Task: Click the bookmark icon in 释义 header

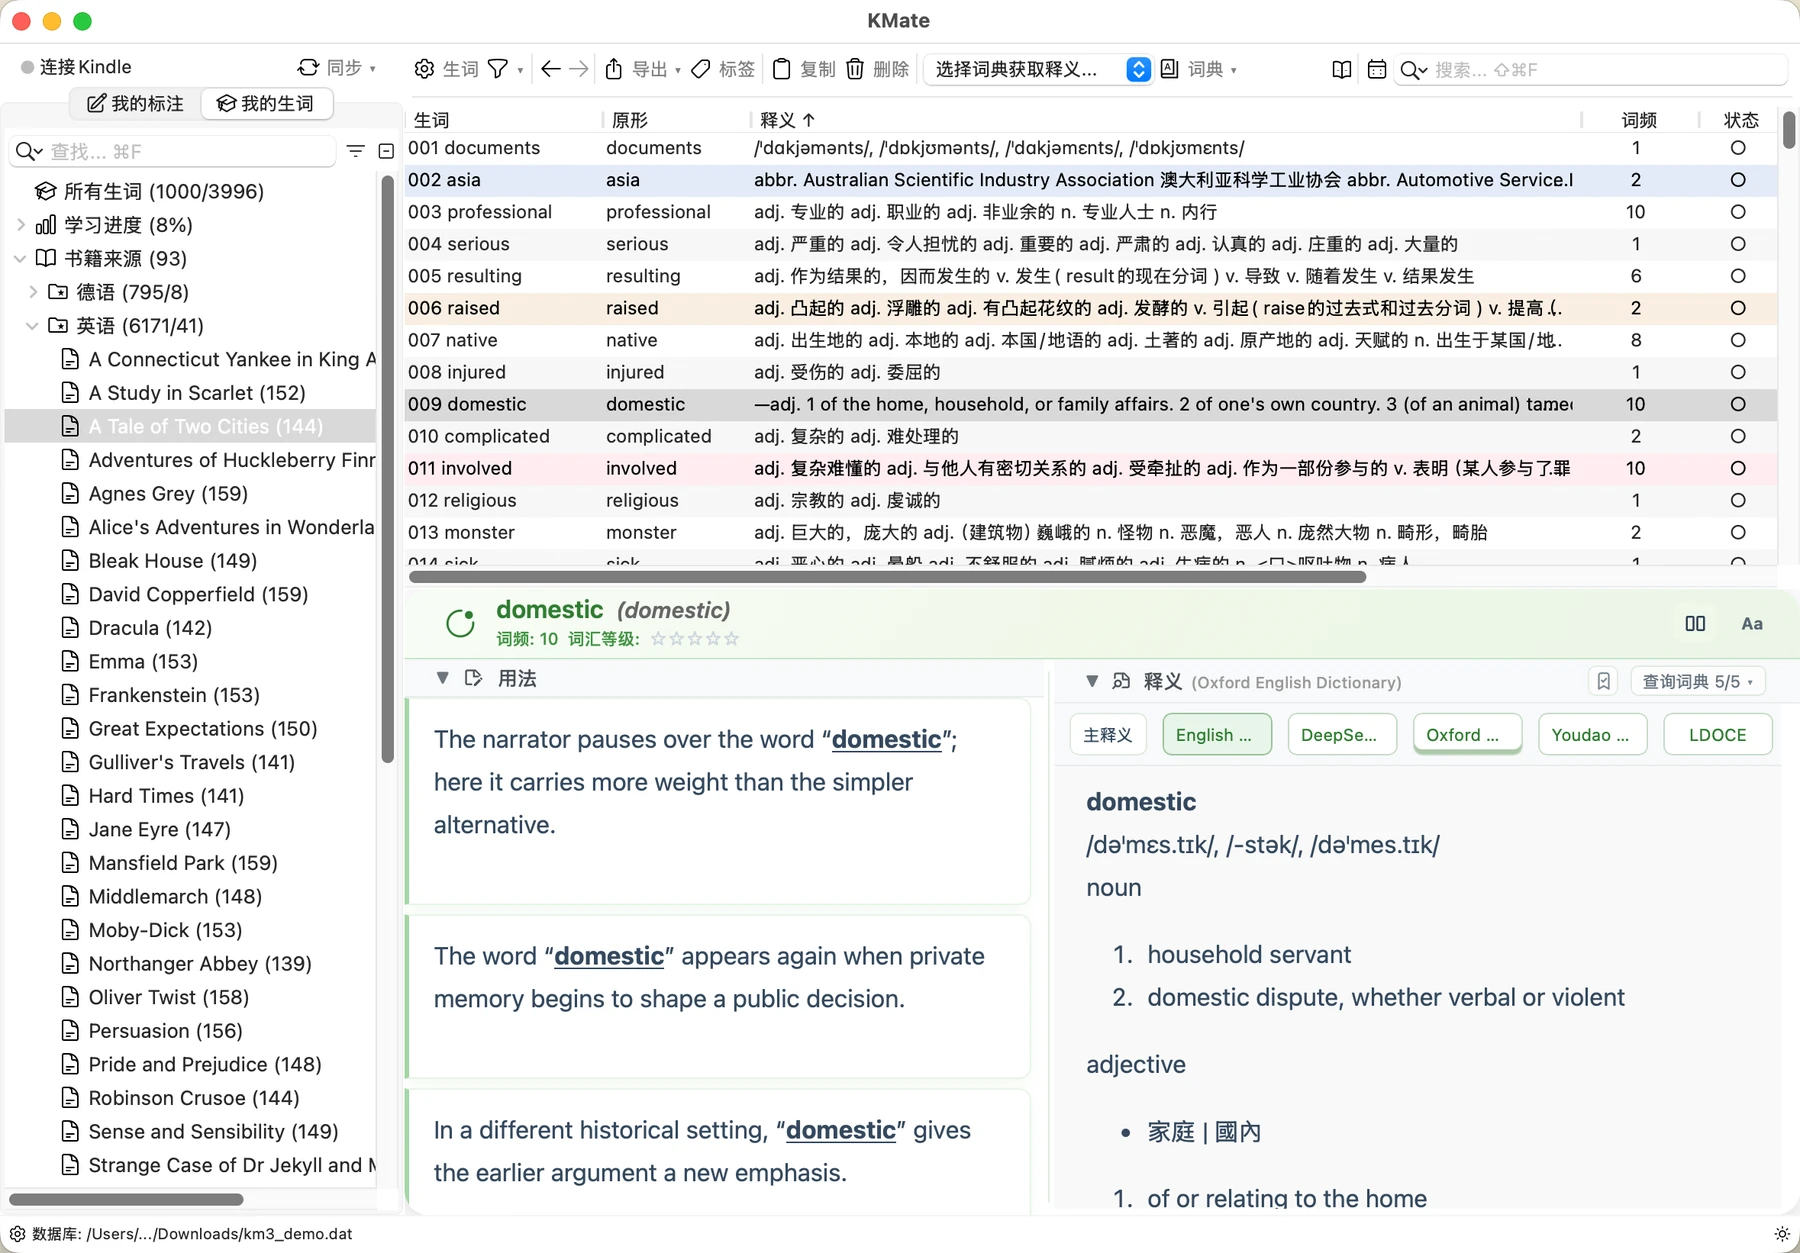Action: [1604, 681]
